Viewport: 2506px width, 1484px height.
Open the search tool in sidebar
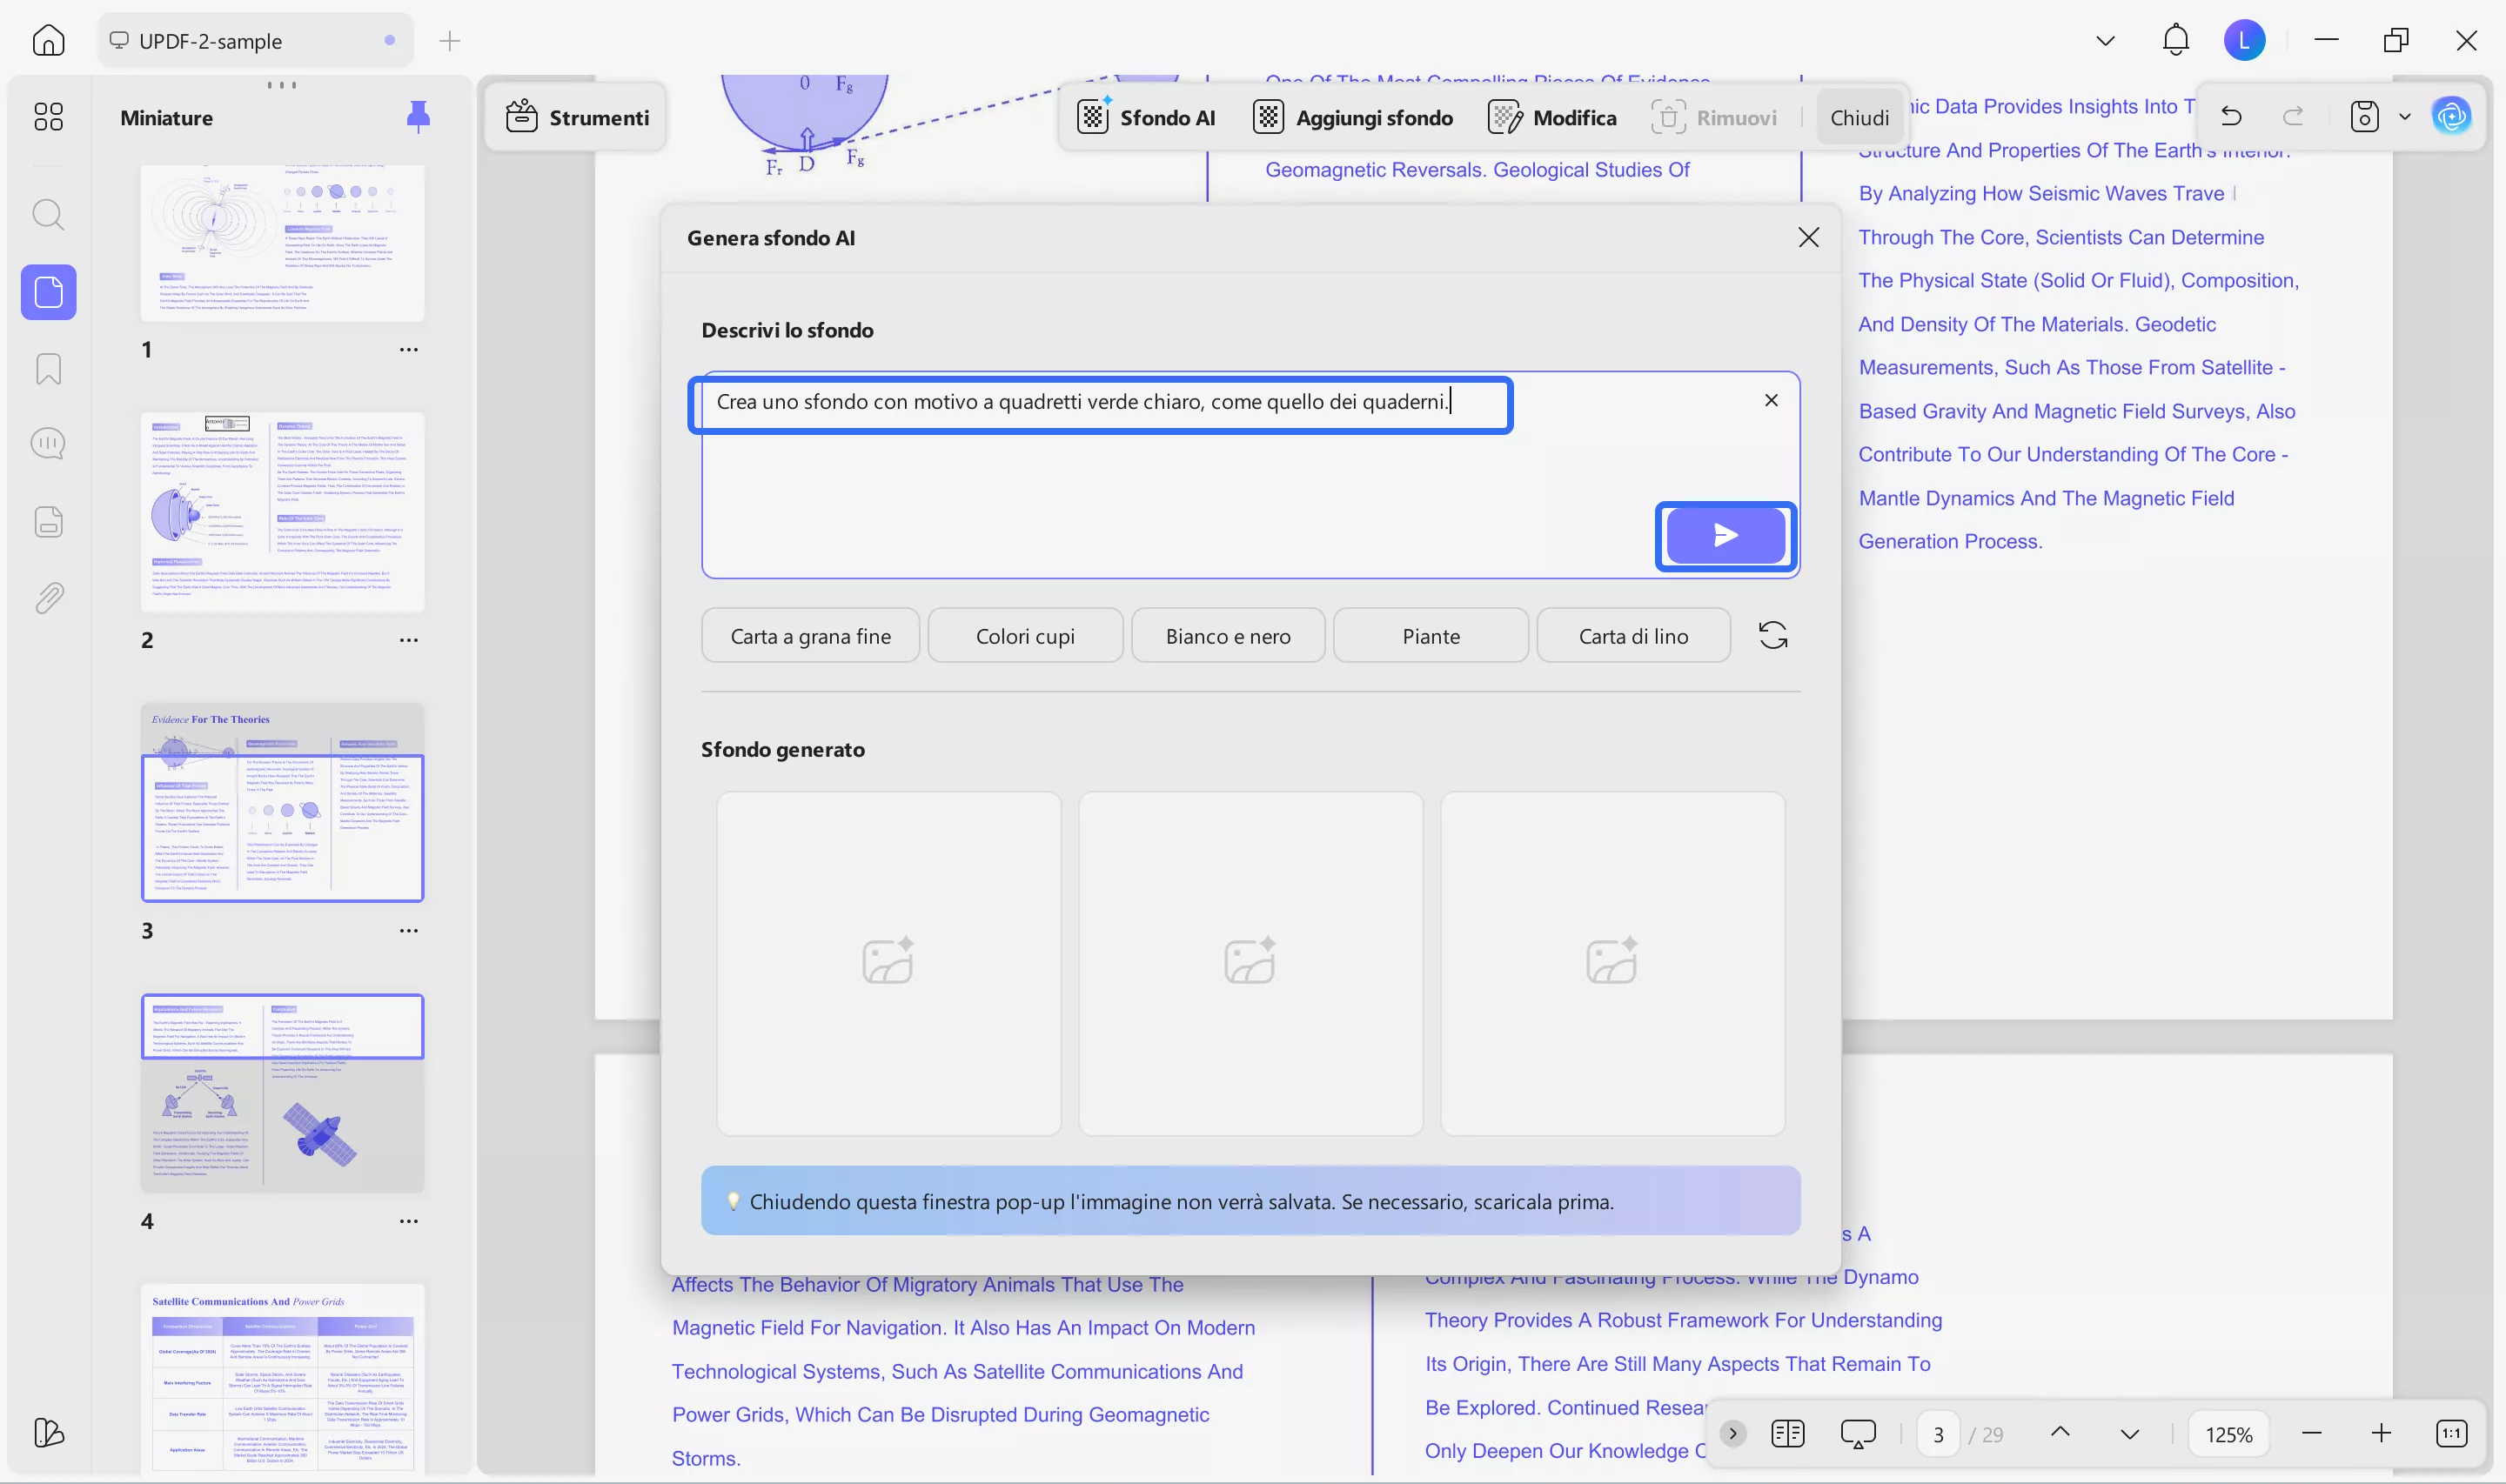point(48,215)
